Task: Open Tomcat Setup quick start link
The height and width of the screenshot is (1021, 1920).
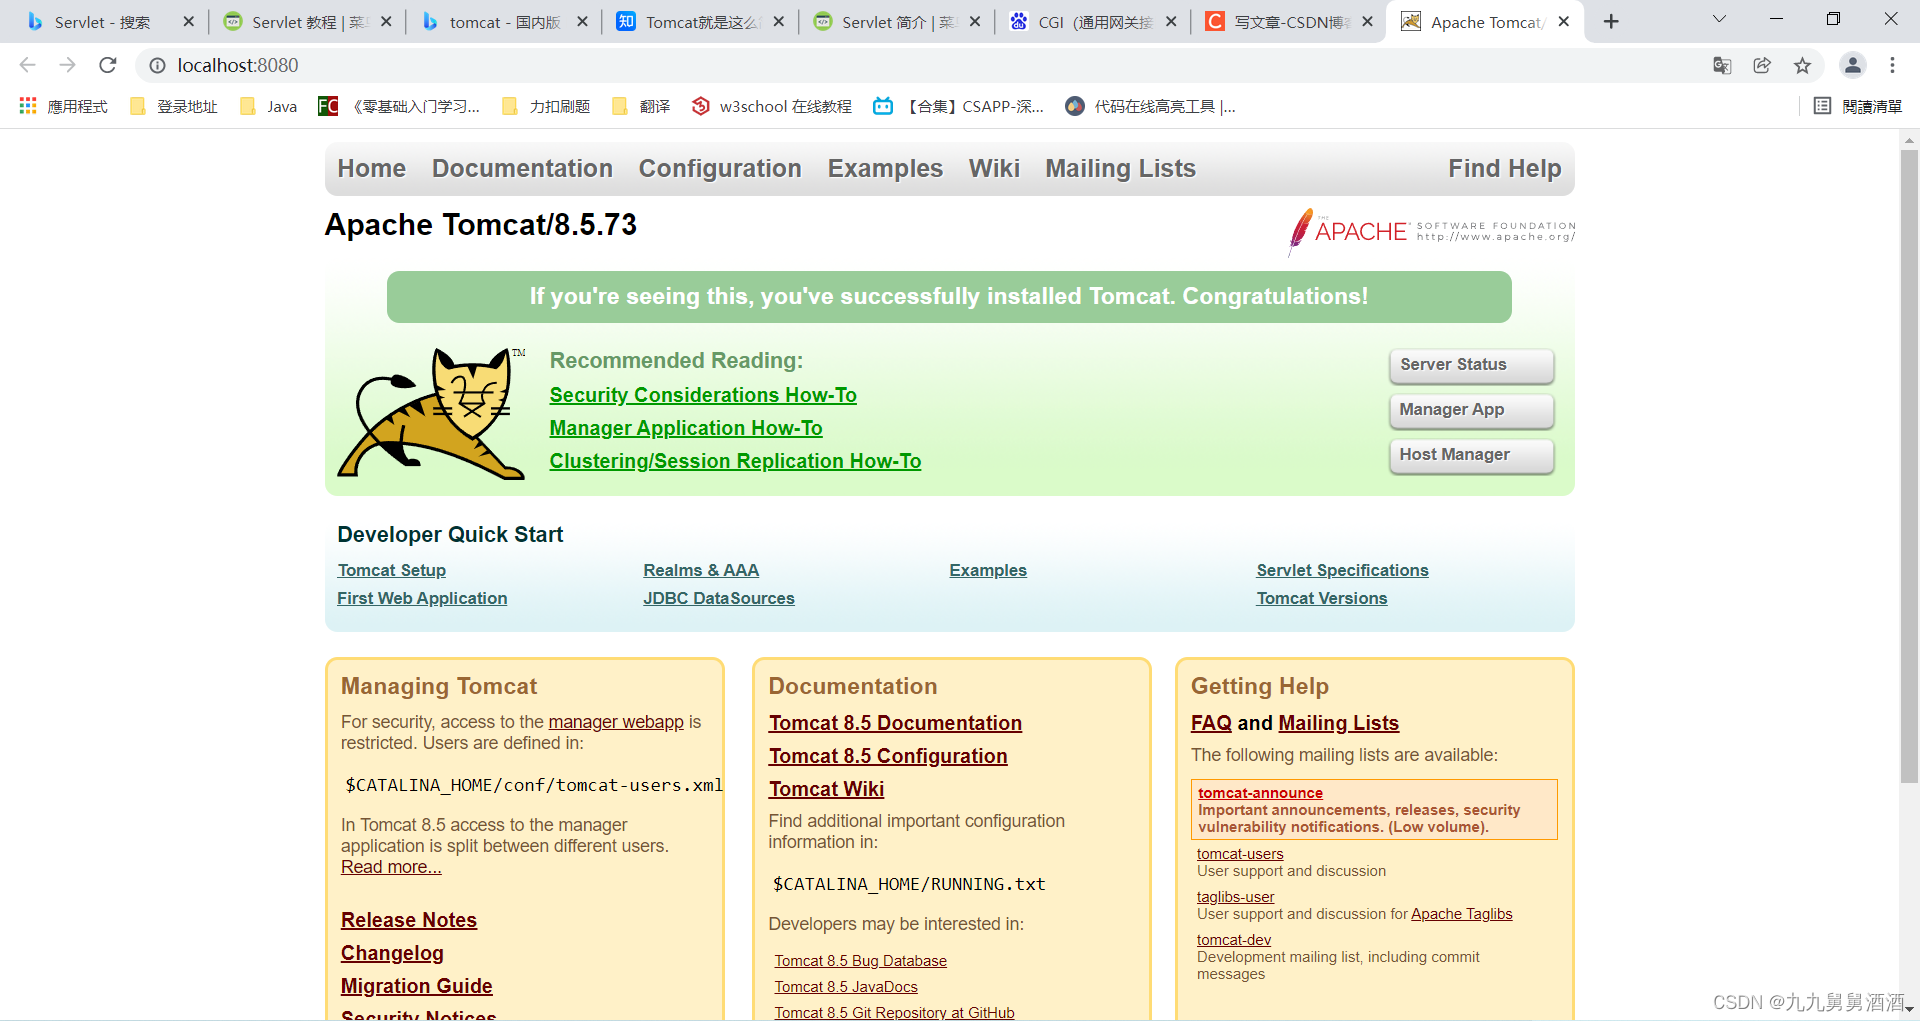Action: [x=392, y=570]
